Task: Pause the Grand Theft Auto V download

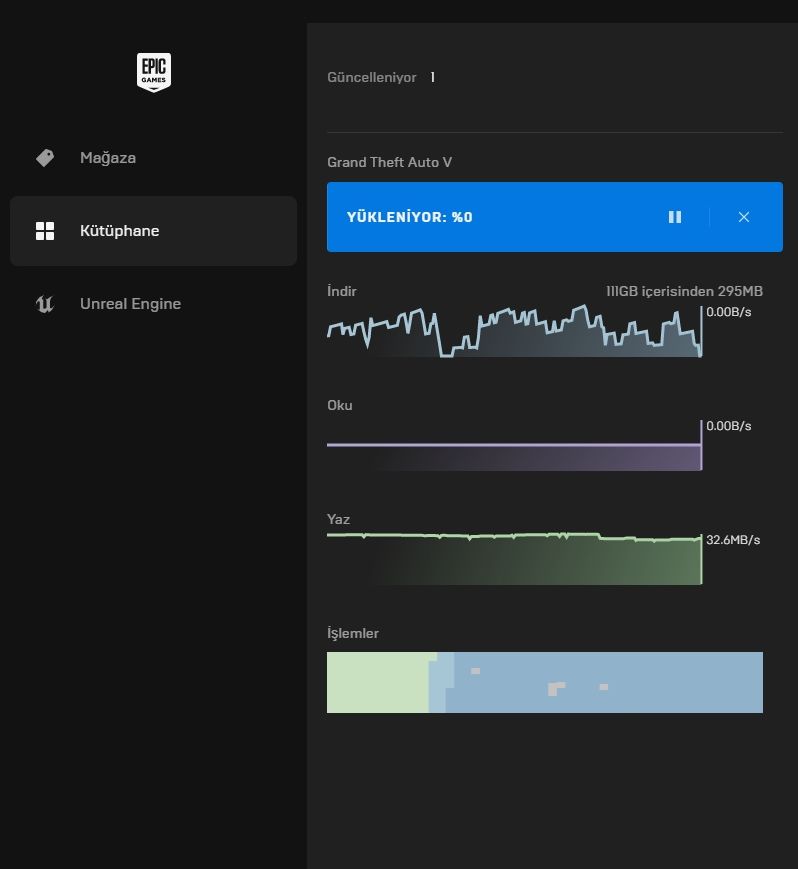Action: (674, 217)
